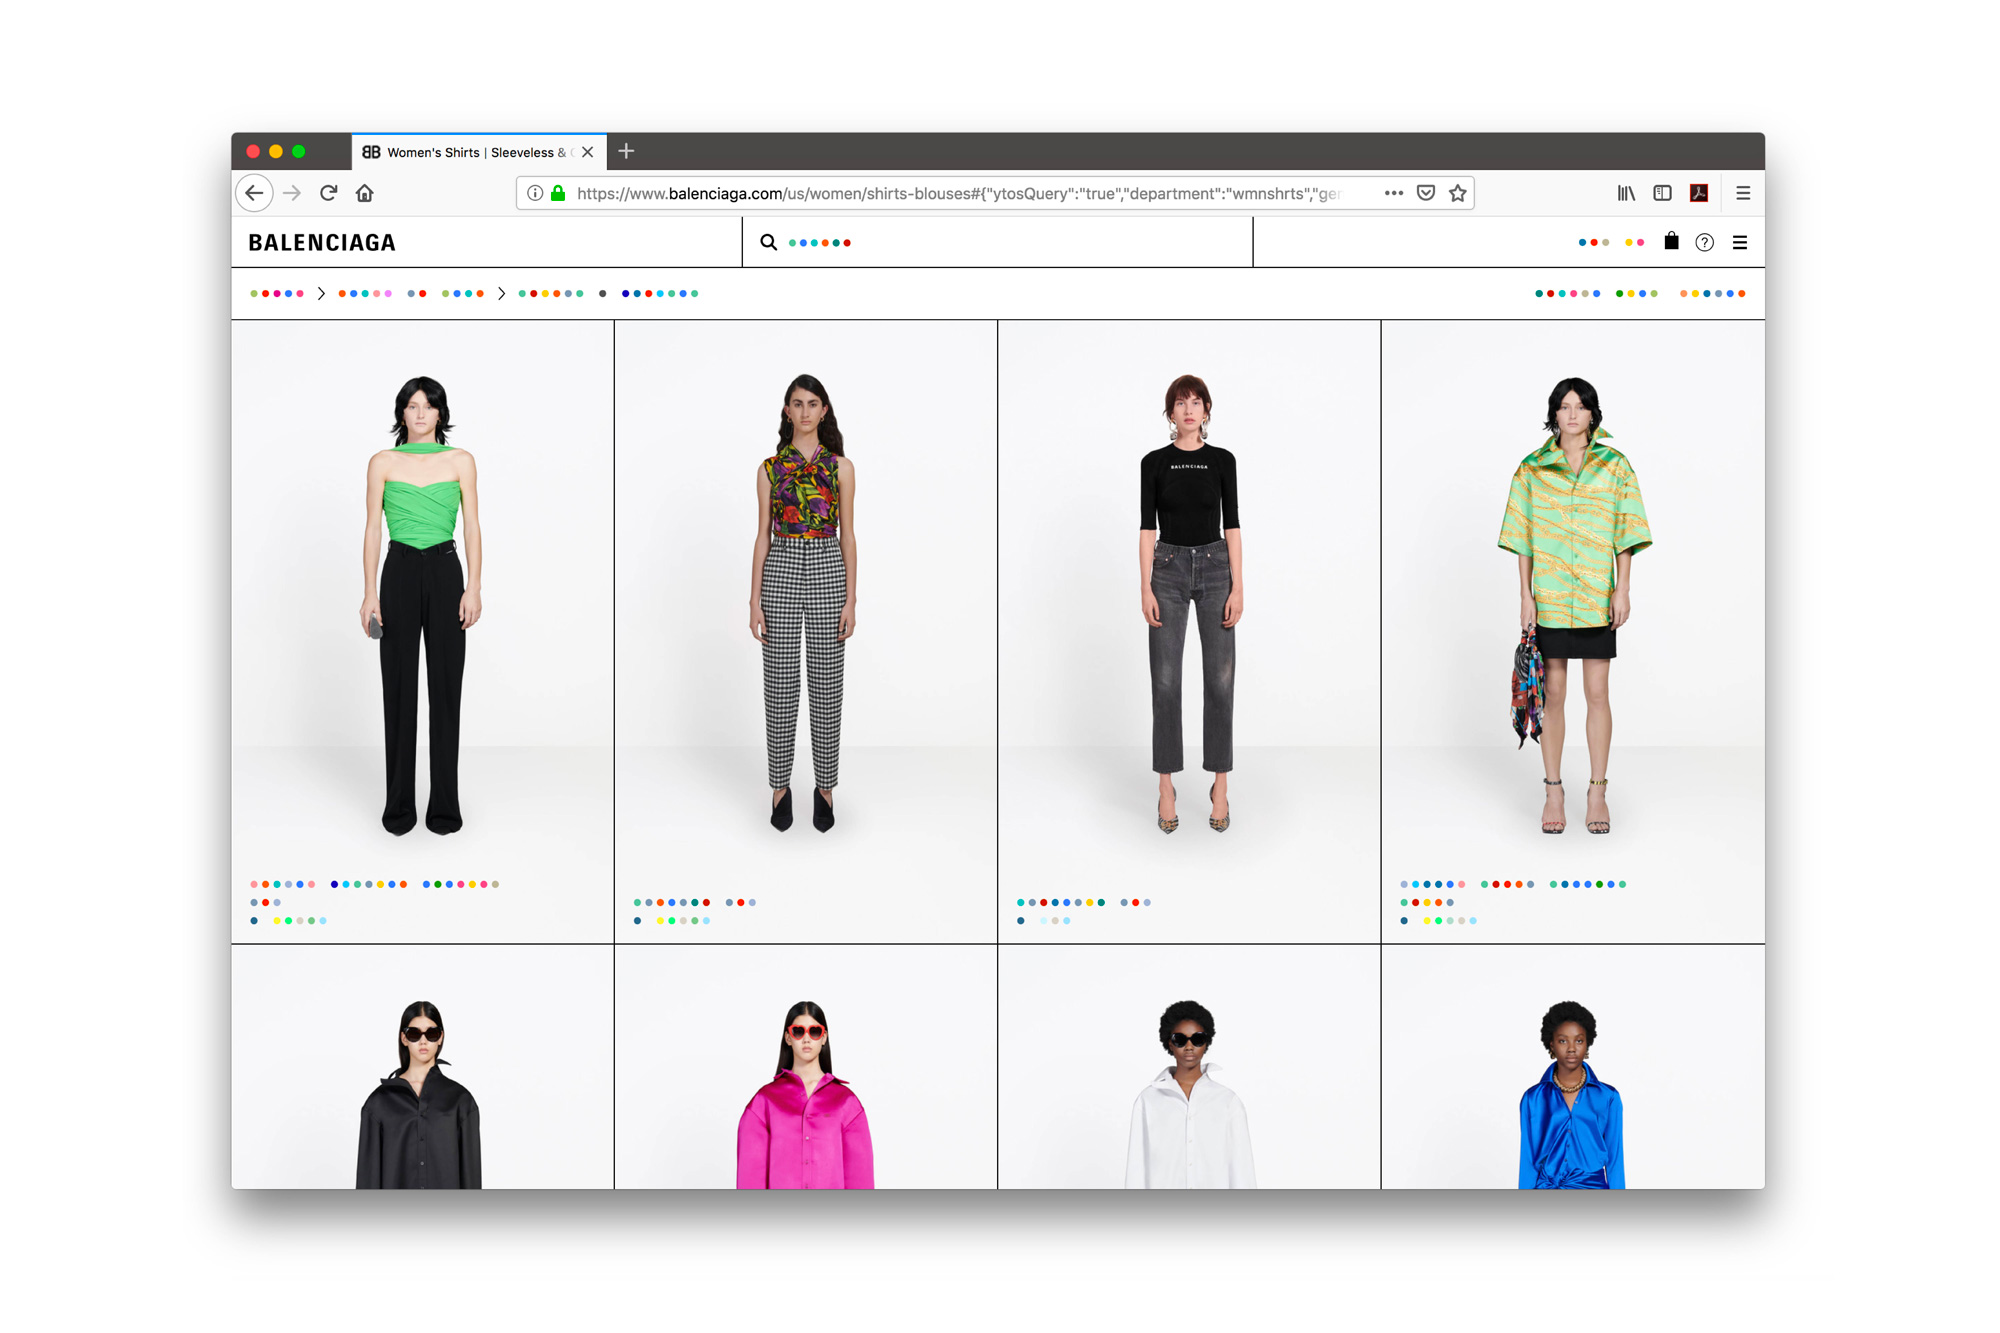Viewport: 2000px width, 1333px height.
Task: Reload the current Balenciaga page
Action: pyautogui.click(x=328, y=193)
